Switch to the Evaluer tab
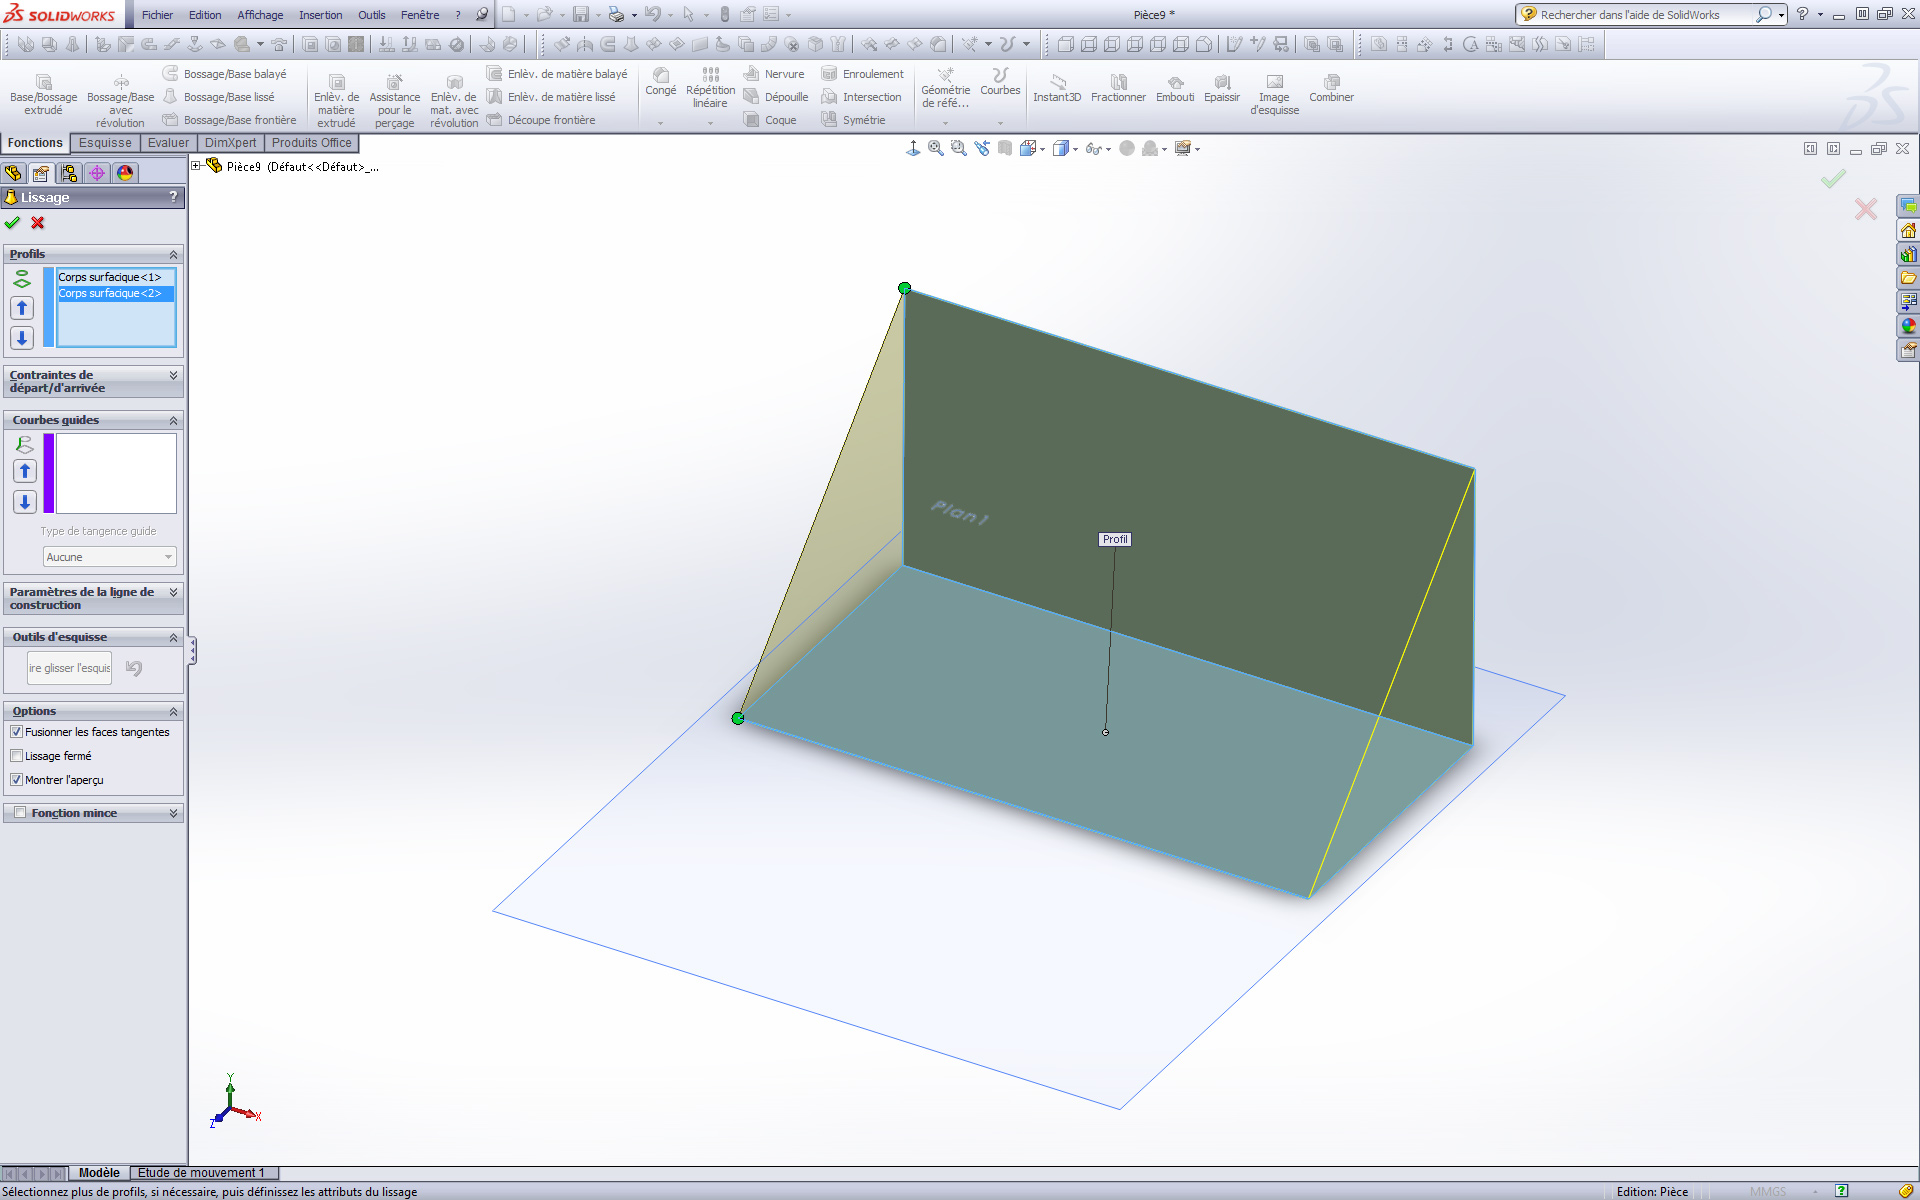Image resolution: width=1920 pixels, height=1200 pixels. click(168, 143)
